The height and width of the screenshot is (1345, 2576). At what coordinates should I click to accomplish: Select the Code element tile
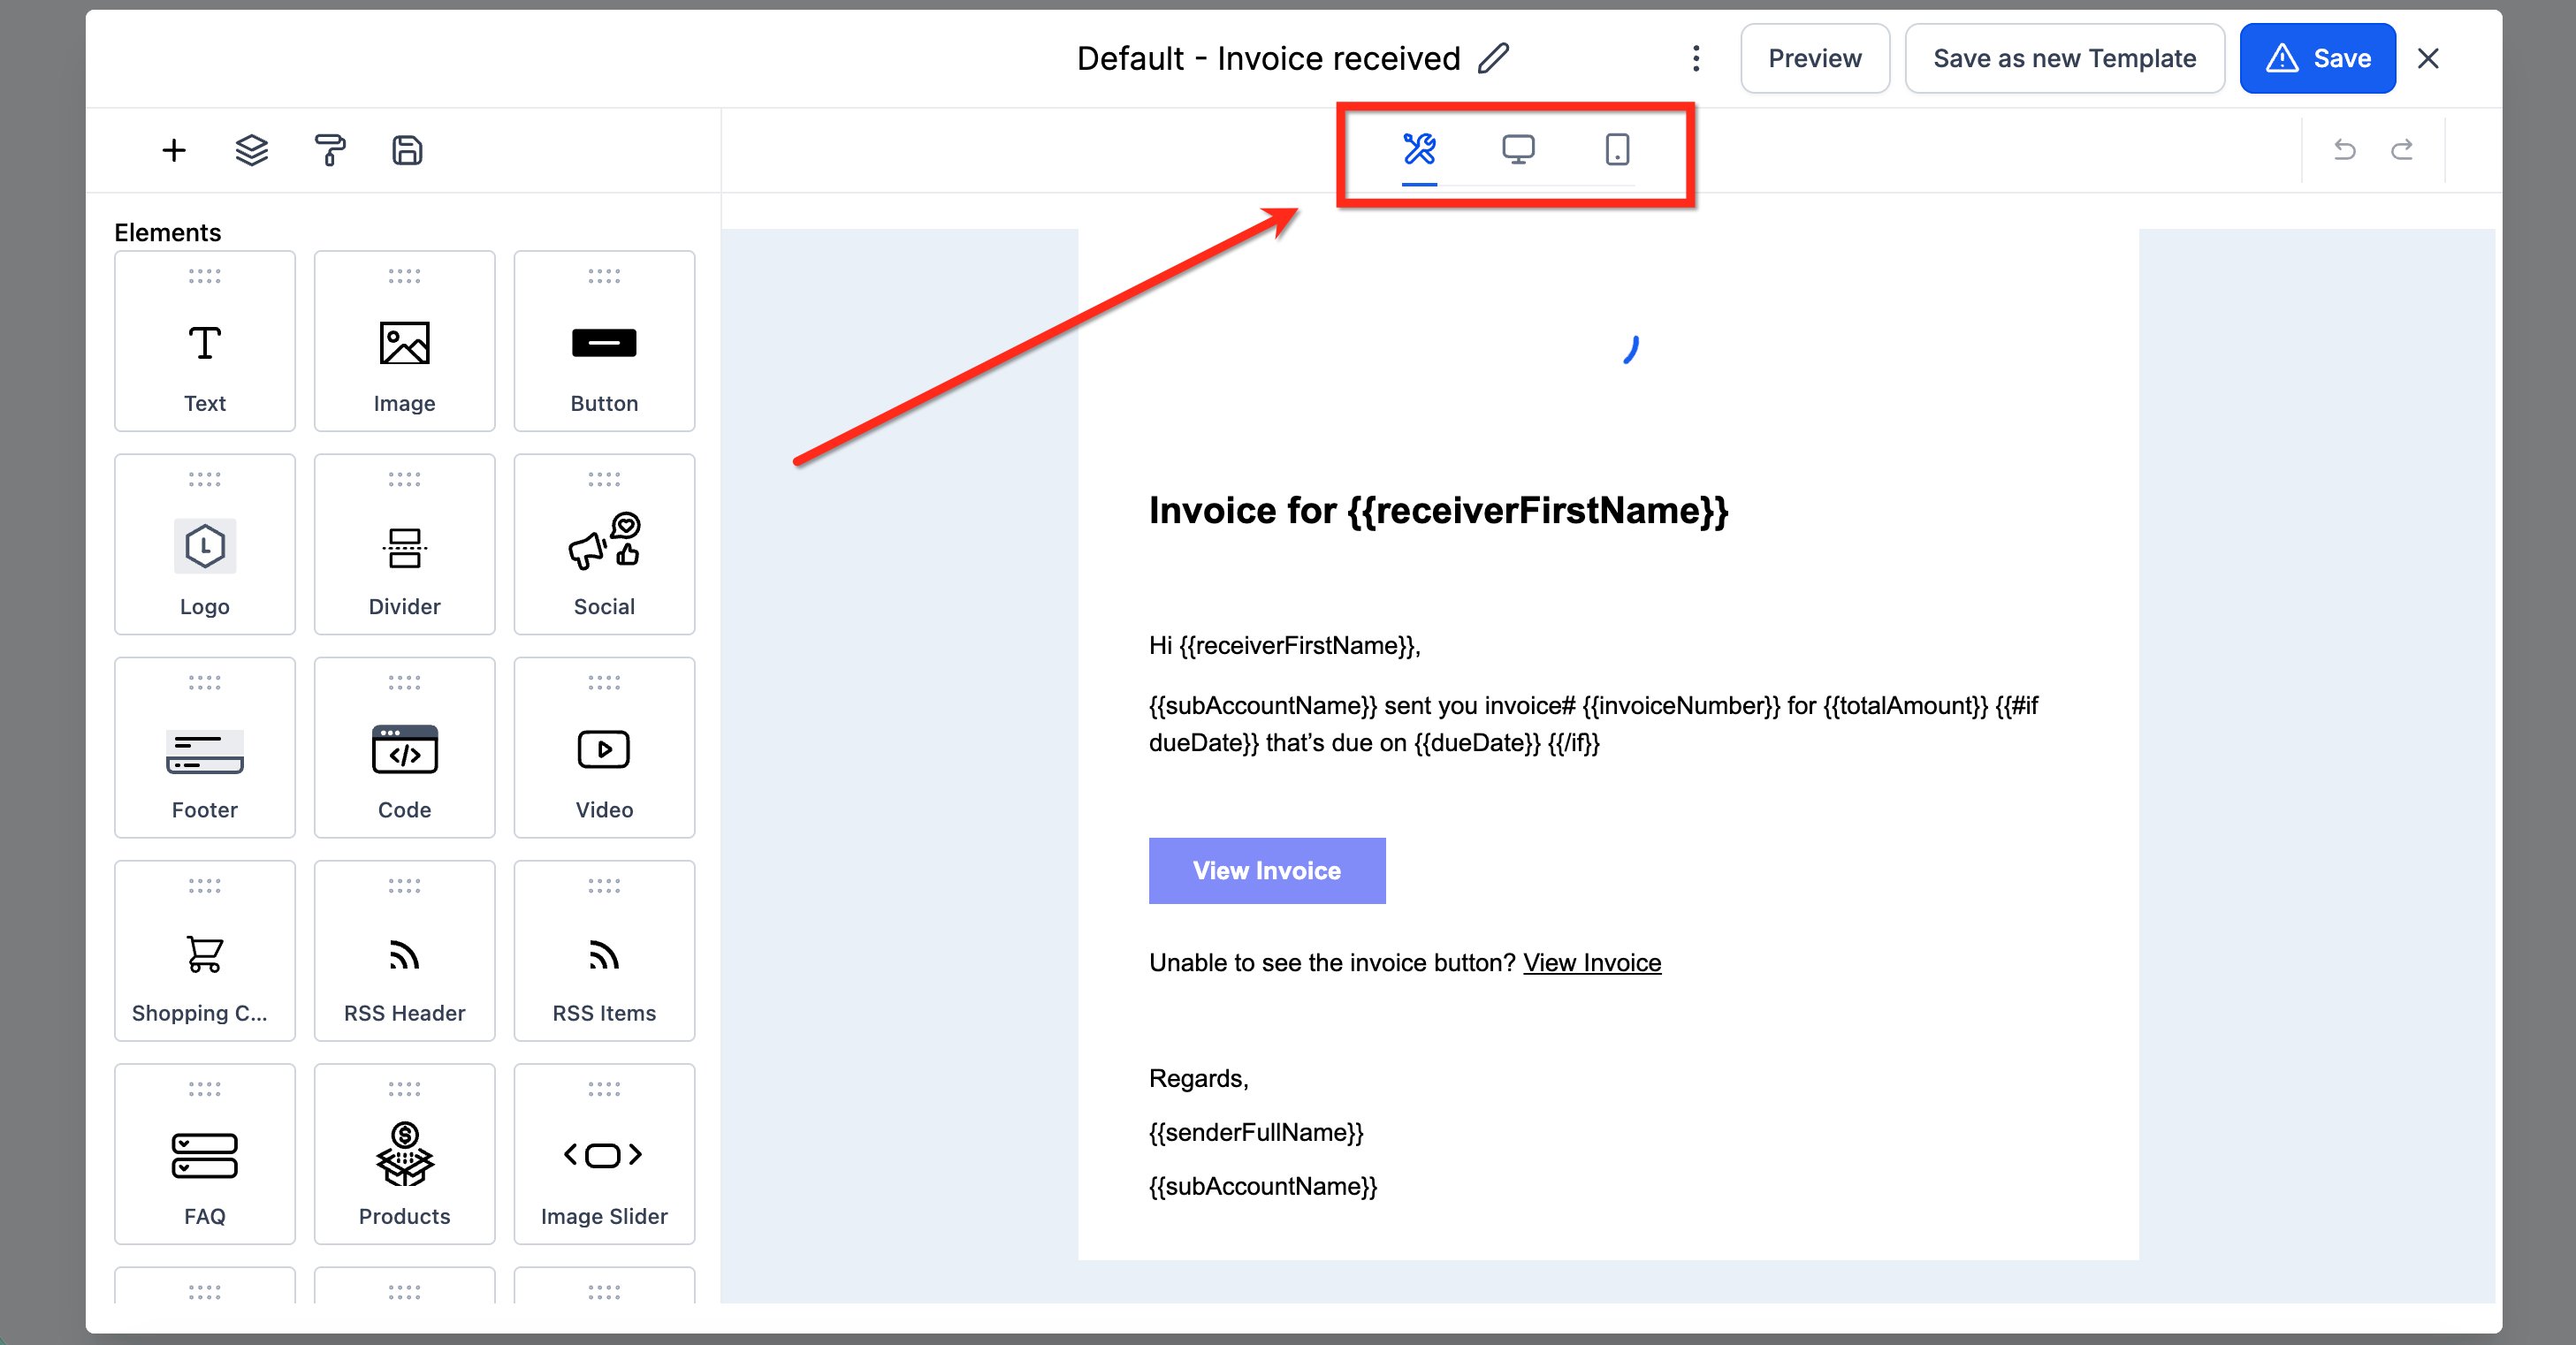tap(404, 748)
